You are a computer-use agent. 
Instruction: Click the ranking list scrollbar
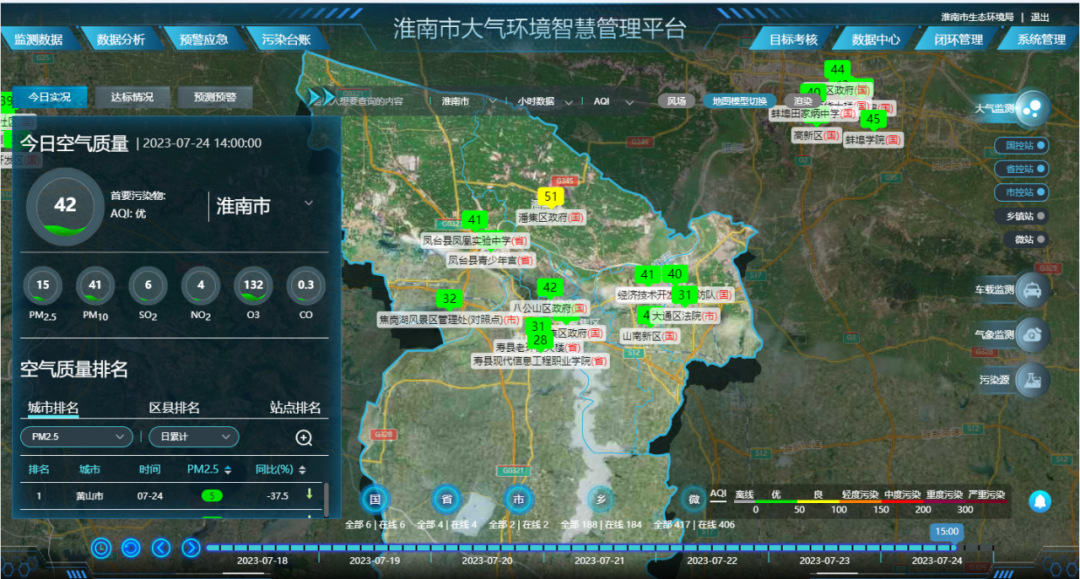[x=326, y=498]
